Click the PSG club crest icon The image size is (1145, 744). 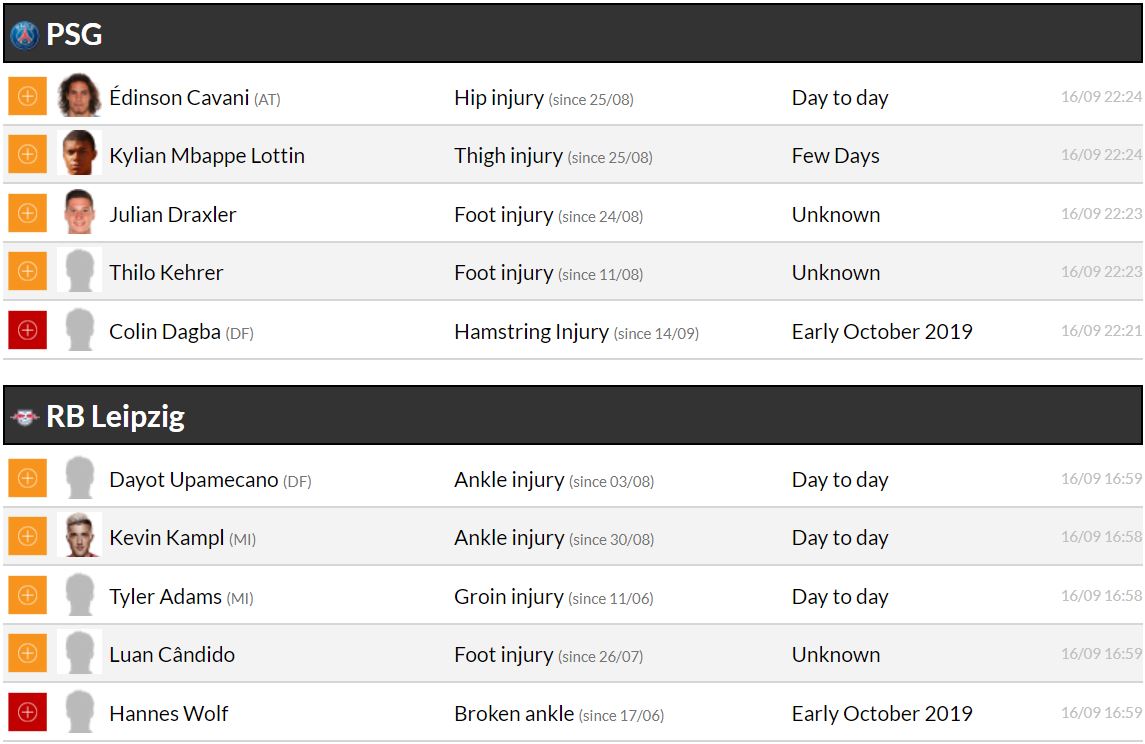24,35
